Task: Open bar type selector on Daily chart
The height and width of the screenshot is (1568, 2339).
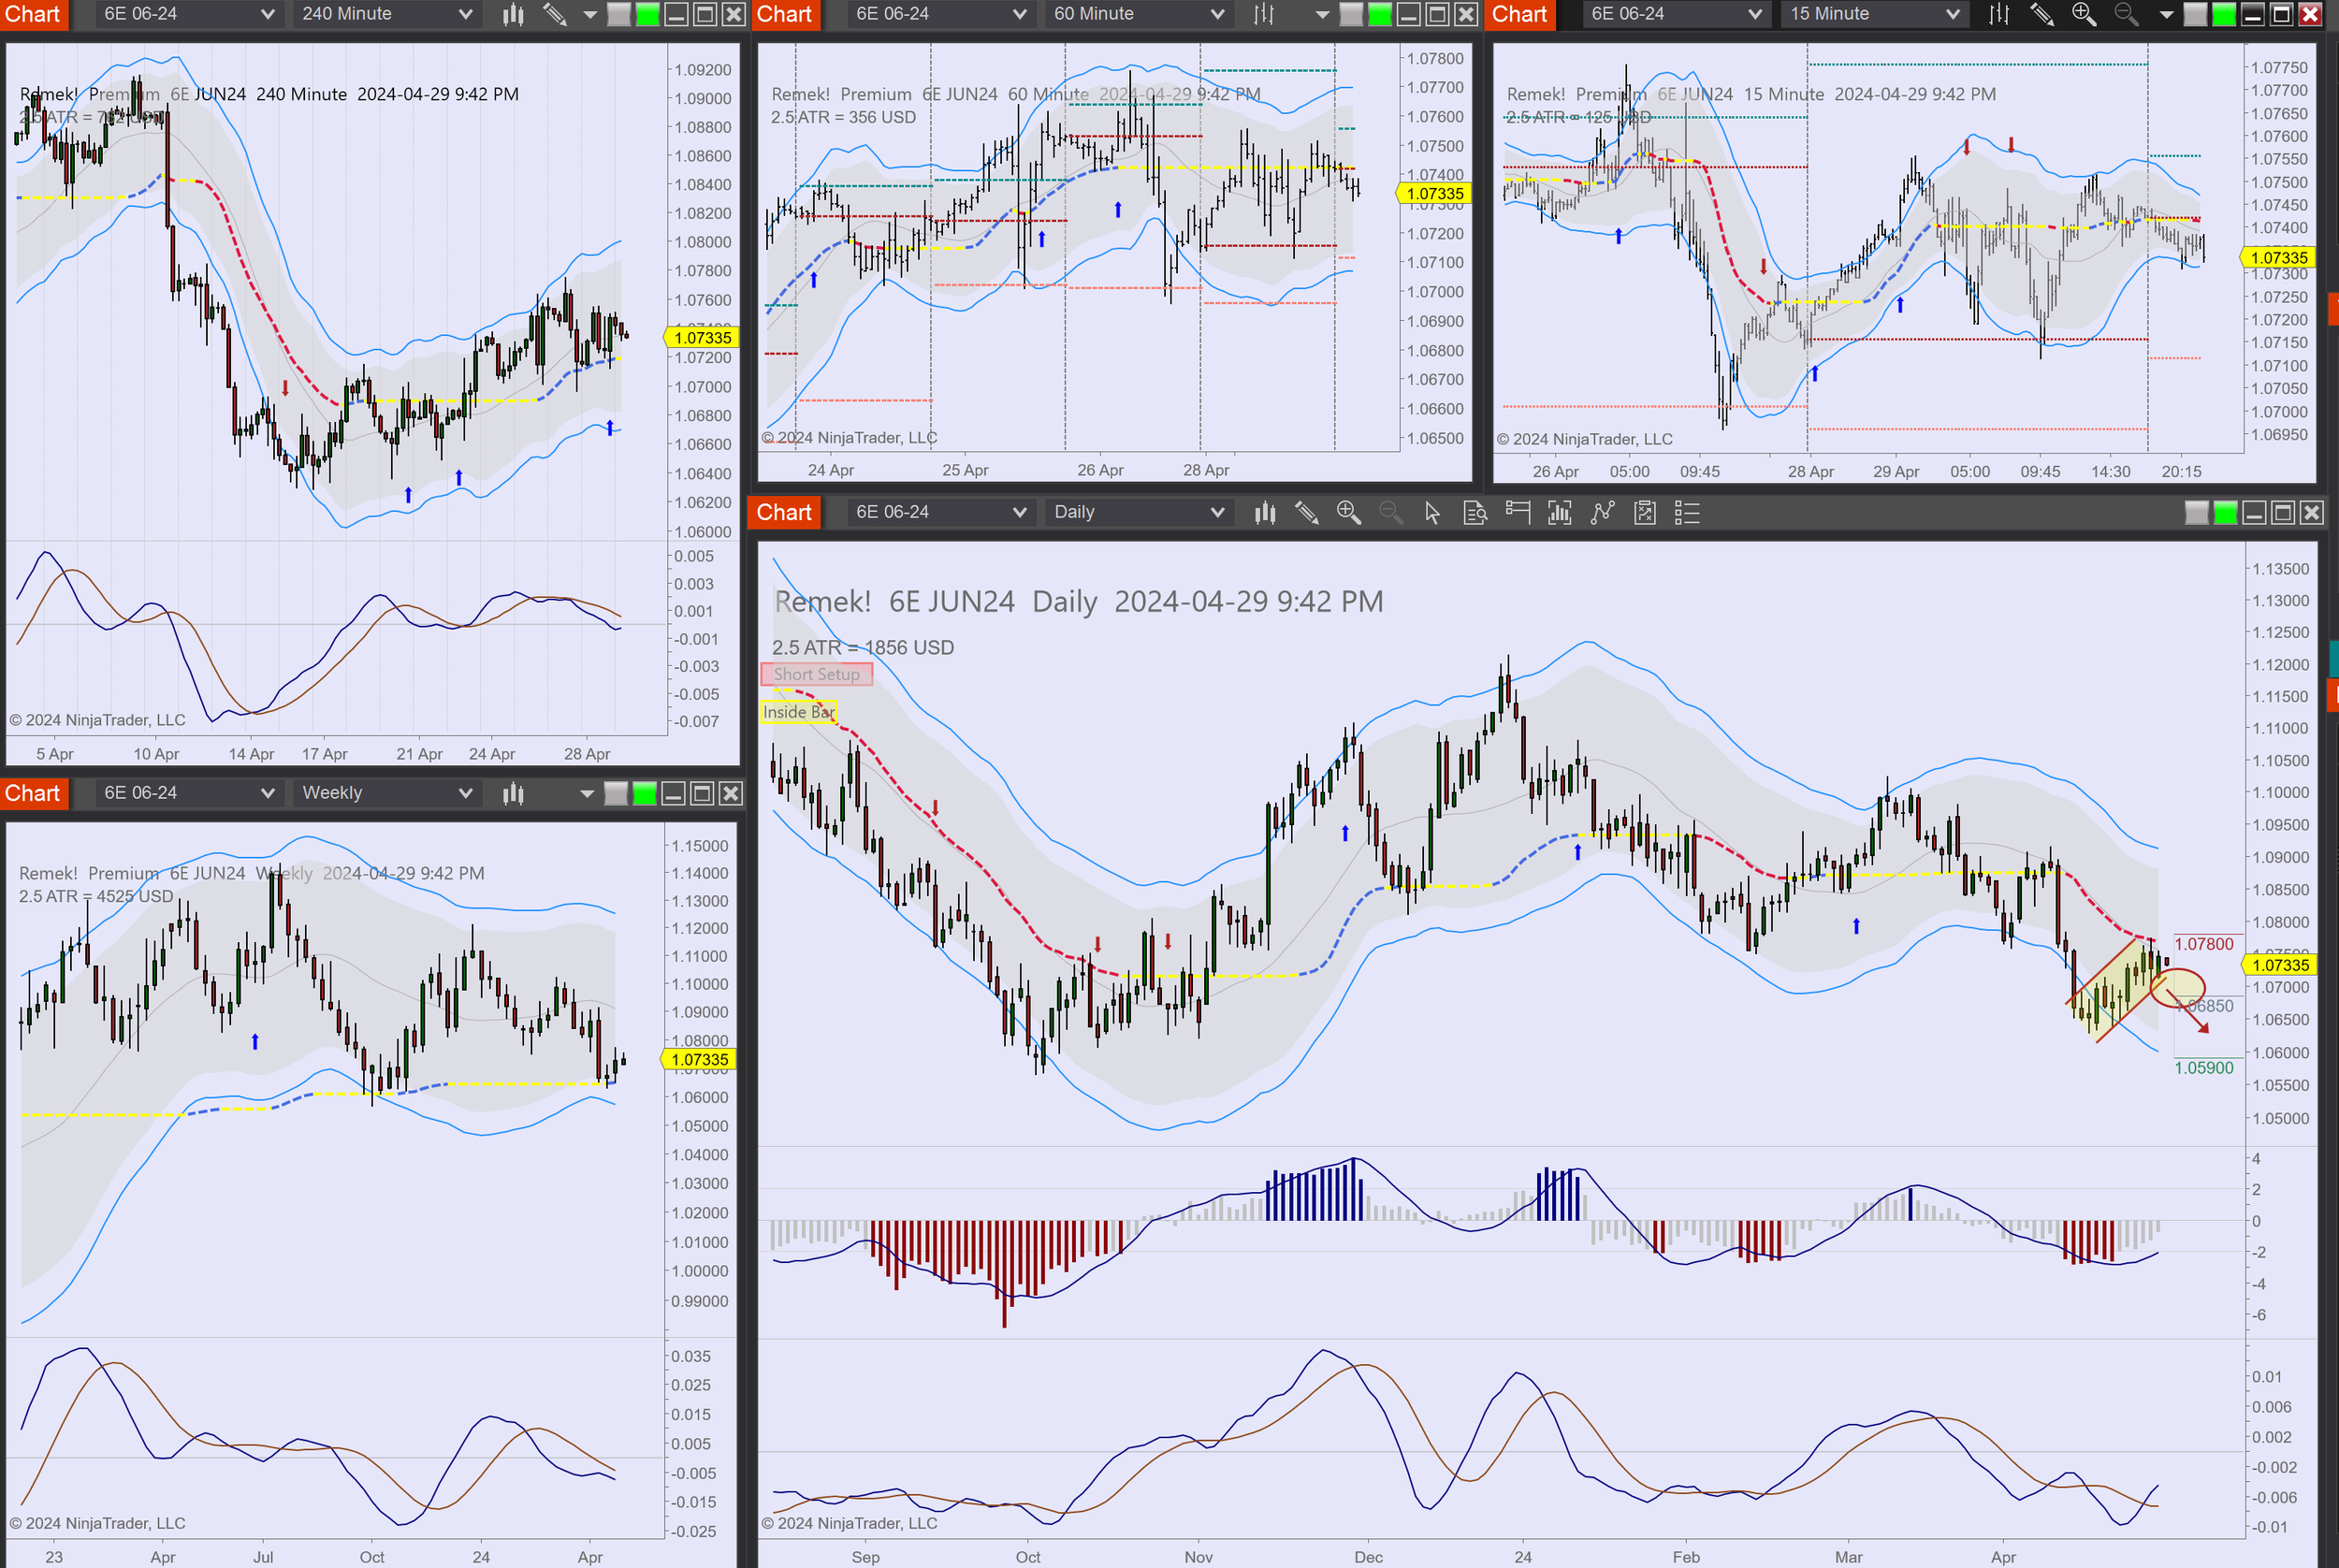Action: pyautogui.click(x=1265, y=513)
